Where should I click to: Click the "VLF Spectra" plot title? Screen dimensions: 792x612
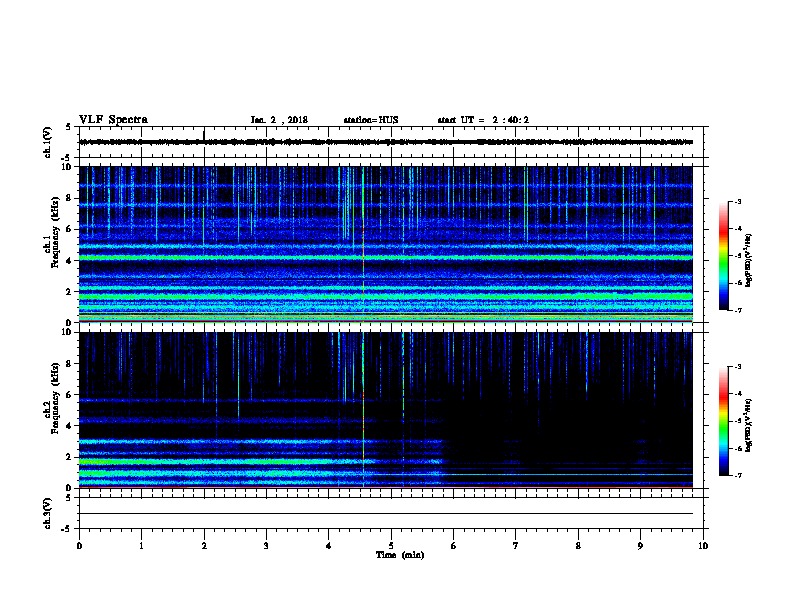coord(113,120)
